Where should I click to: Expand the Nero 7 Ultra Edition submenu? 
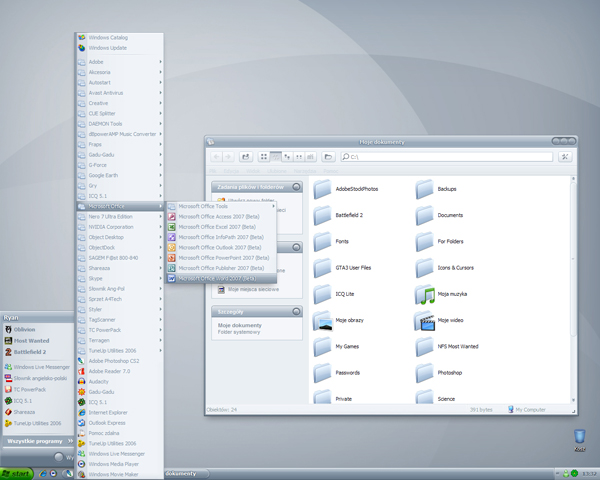click(120, 216)
